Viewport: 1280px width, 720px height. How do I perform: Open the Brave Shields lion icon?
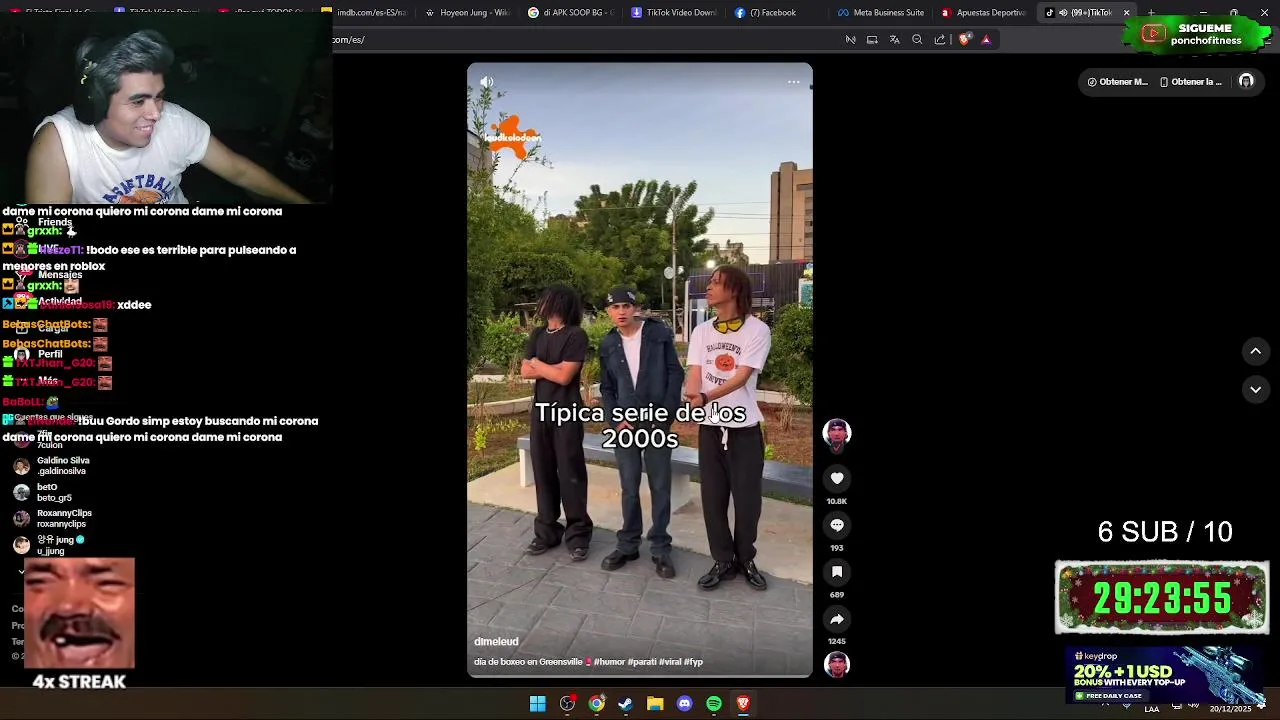(964, 40)
